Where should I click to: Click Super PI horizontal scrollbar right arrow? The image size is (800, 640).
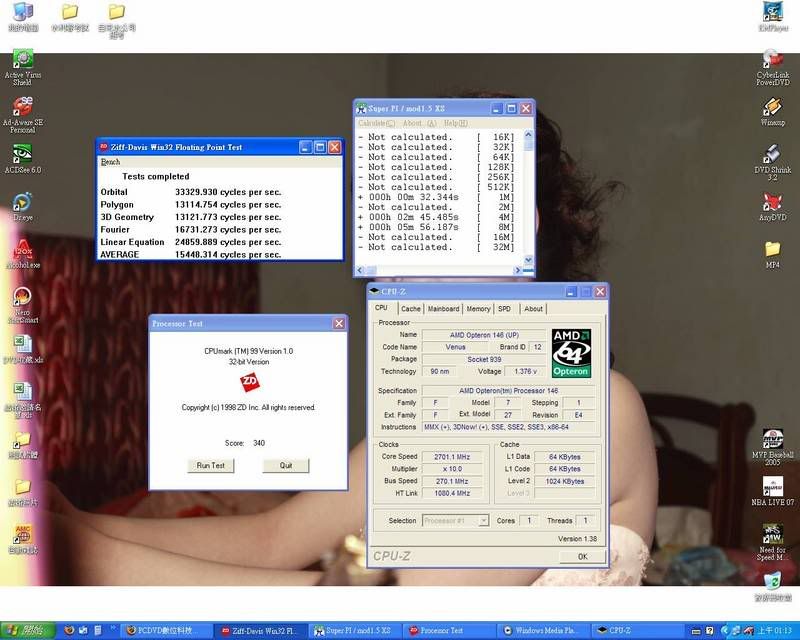(518, 270)
